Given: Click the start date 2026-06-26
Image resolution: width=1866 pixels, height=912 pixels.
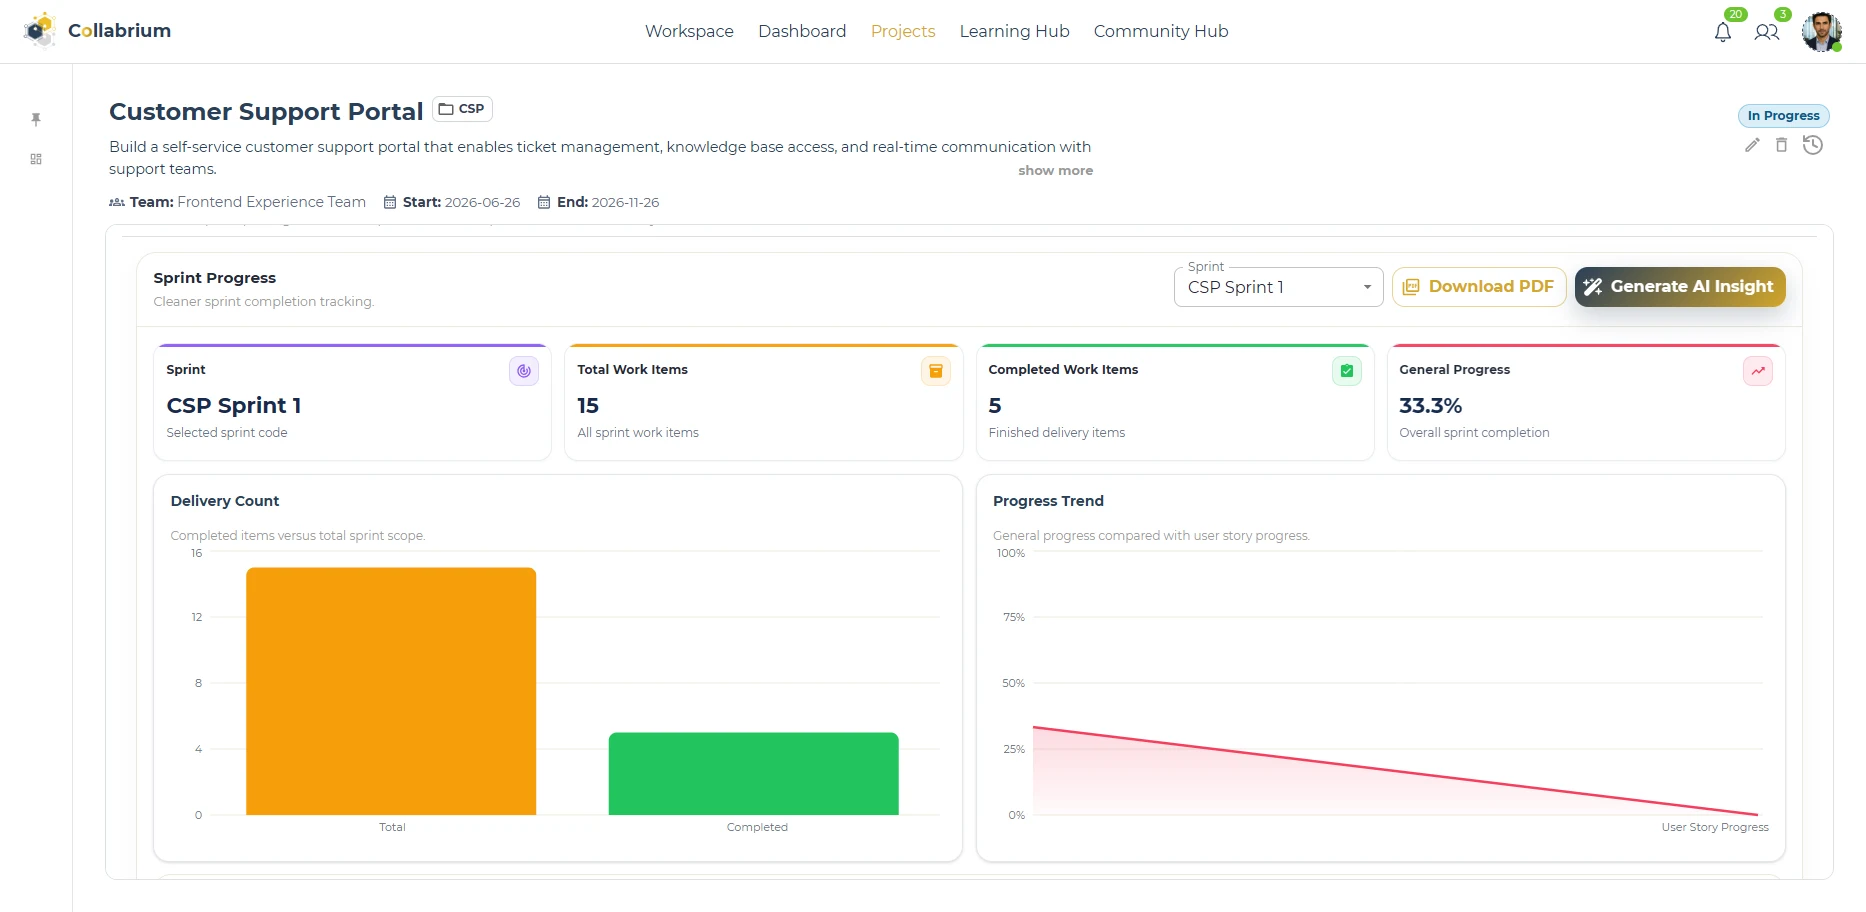Looking at the screenshot, I should coord(483,202).
